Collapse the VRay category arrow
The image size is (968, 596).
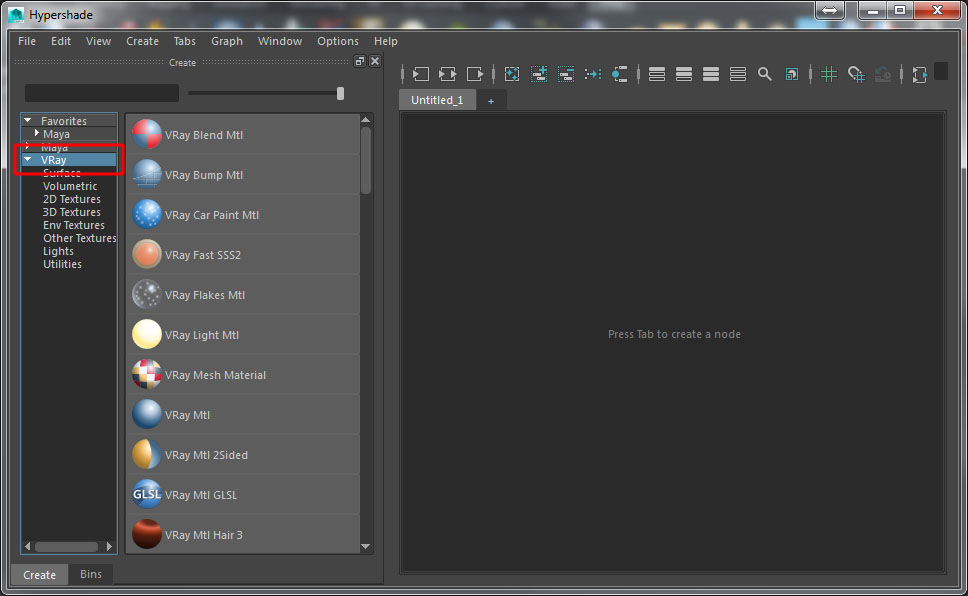(x=28, y=159)
